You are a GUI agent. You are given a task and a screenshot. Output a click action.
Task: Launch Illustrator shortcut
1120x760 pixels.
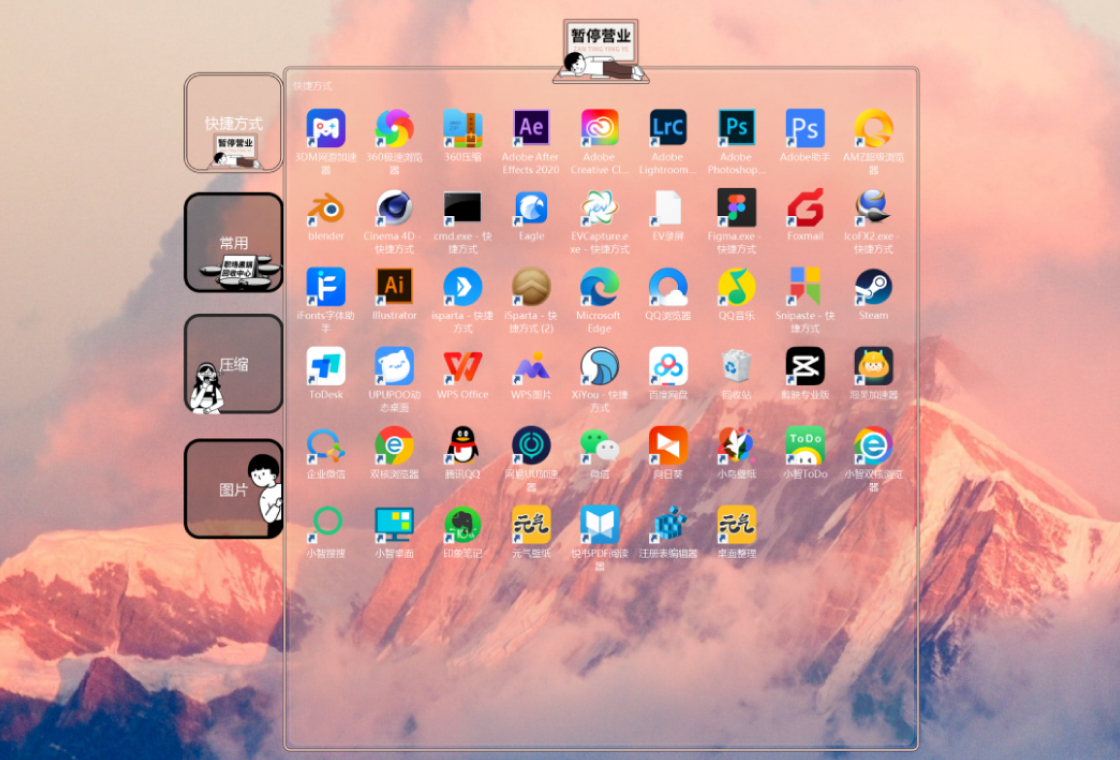coord(394,286)
